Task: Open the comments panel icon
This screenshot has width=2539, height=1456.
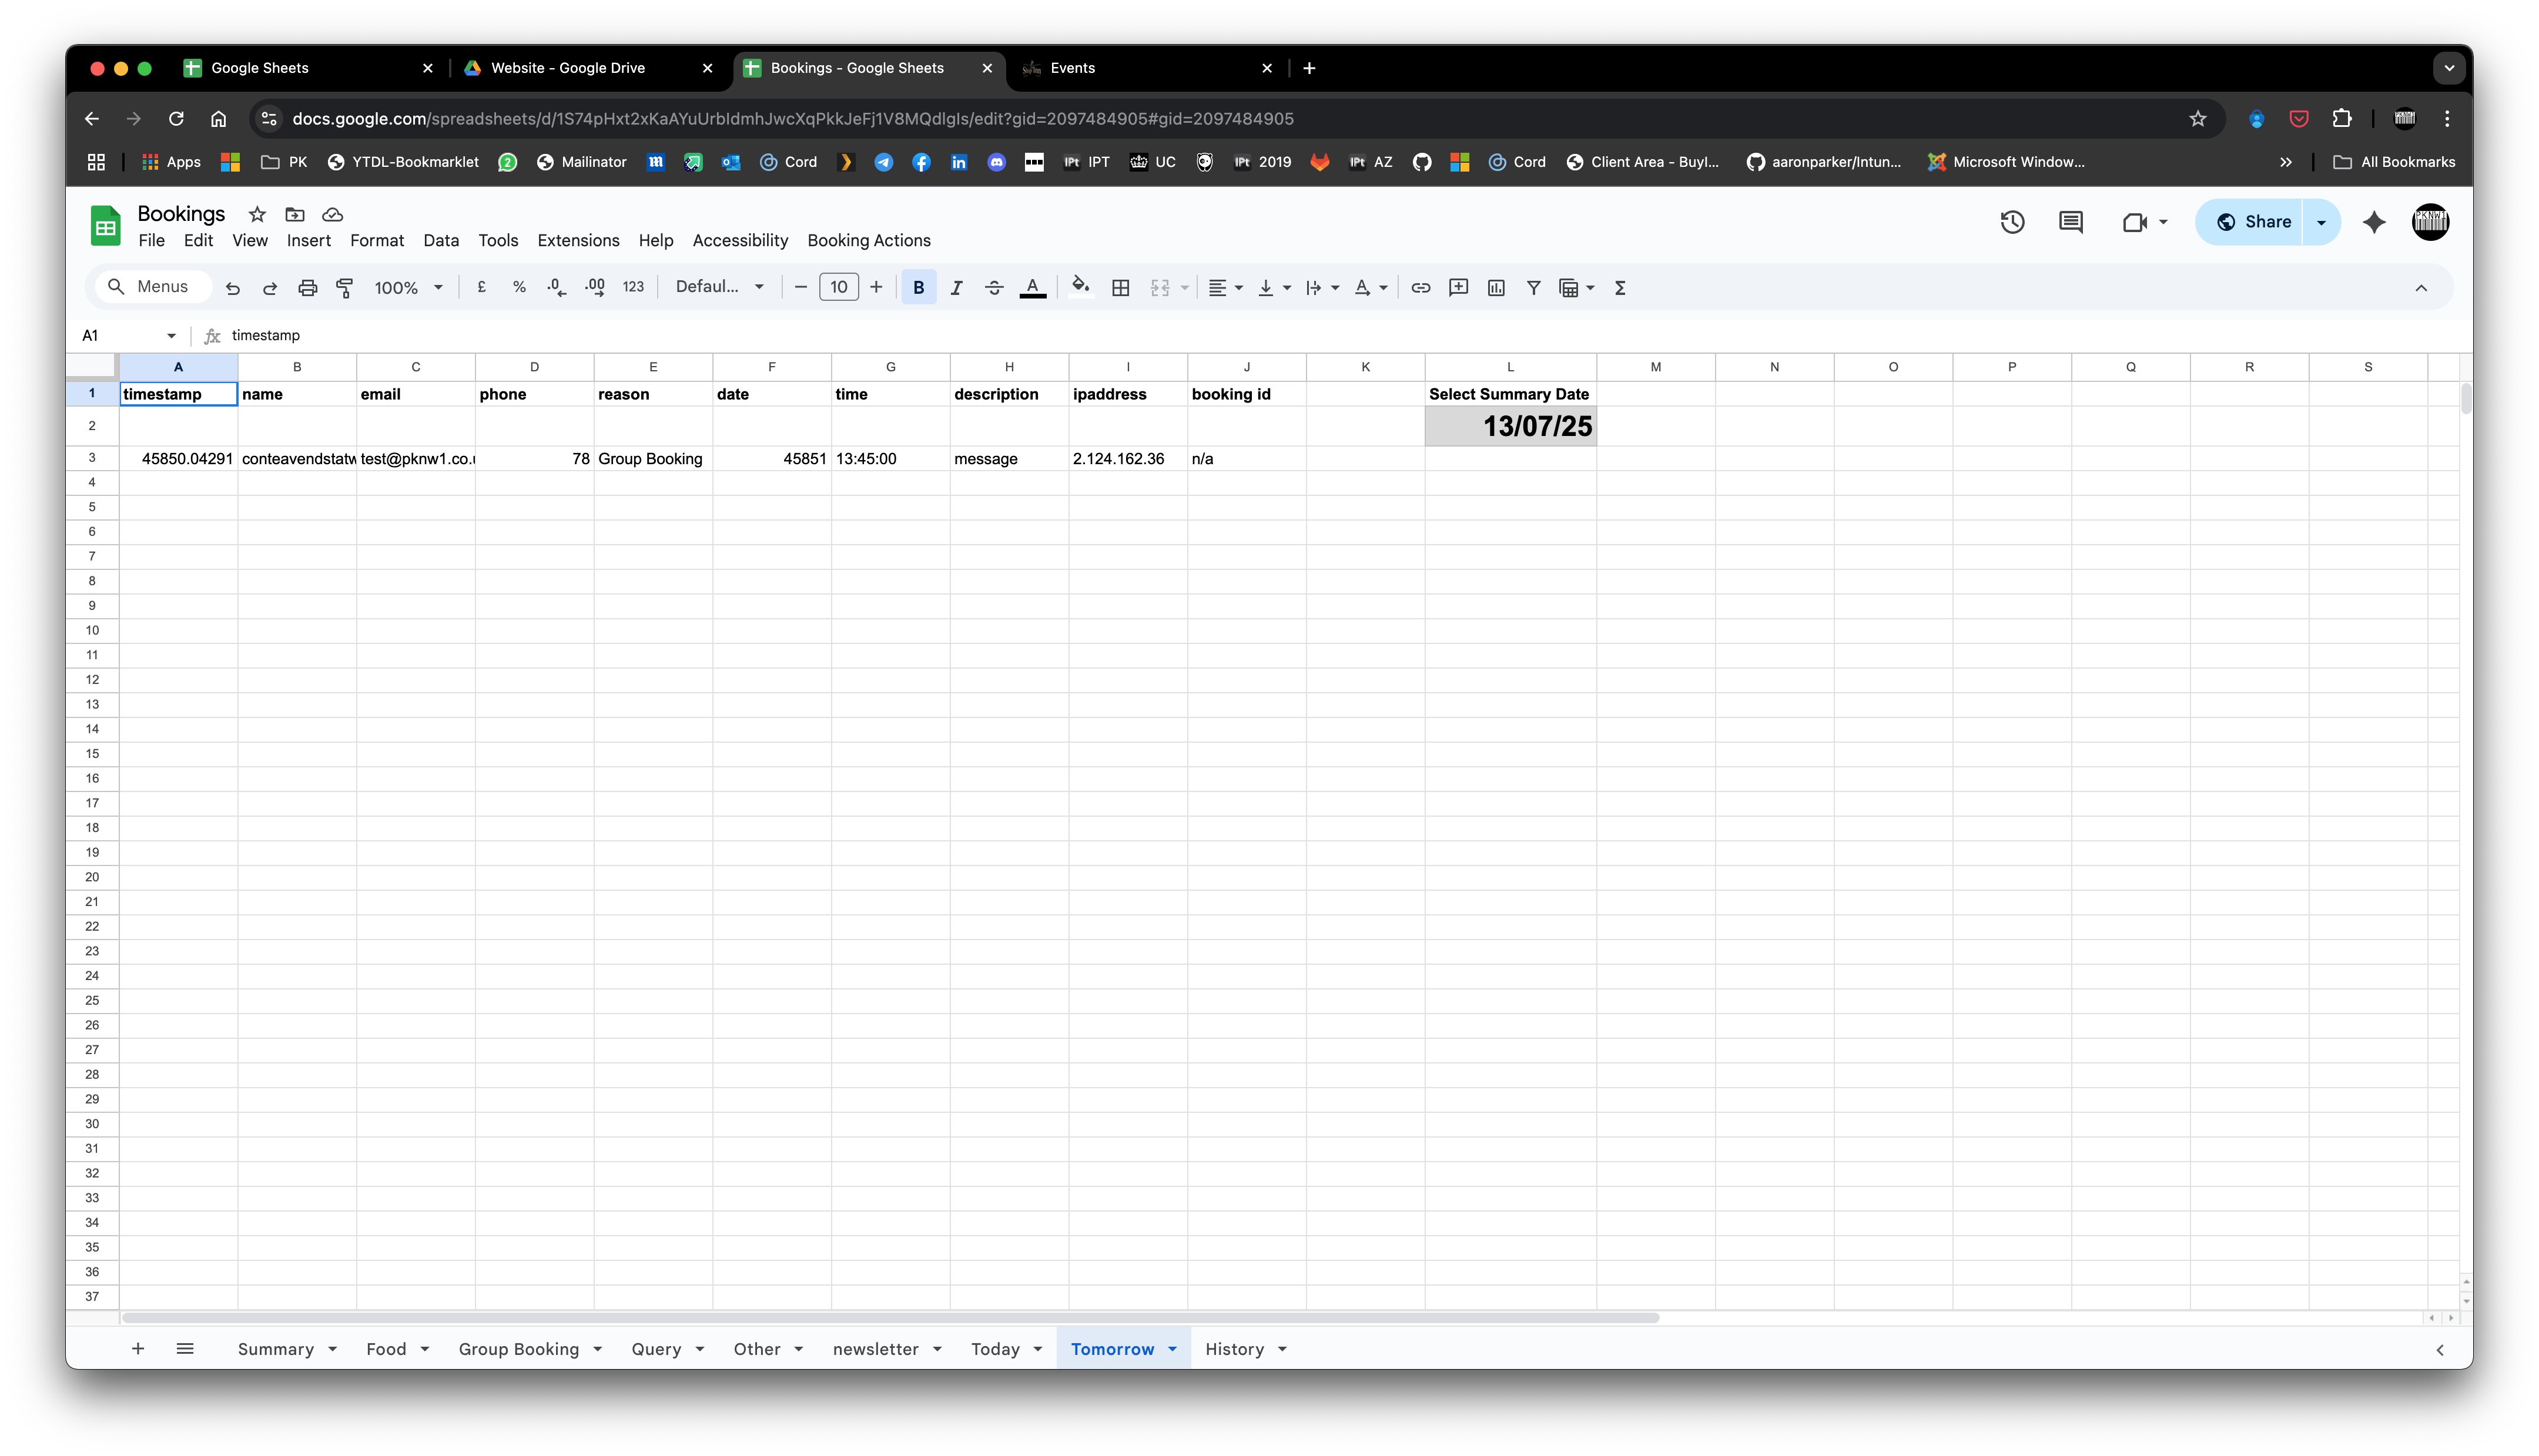Action: click(2070, 222)
